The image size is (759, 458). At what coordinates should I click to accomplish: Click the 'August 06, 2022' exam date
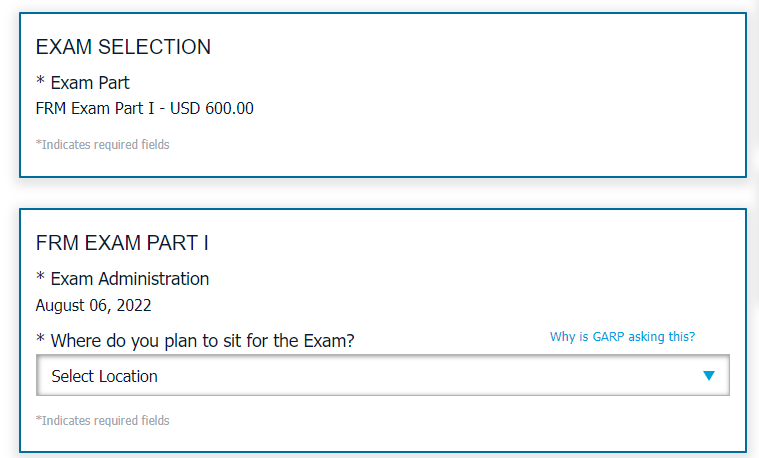point(93,305)
